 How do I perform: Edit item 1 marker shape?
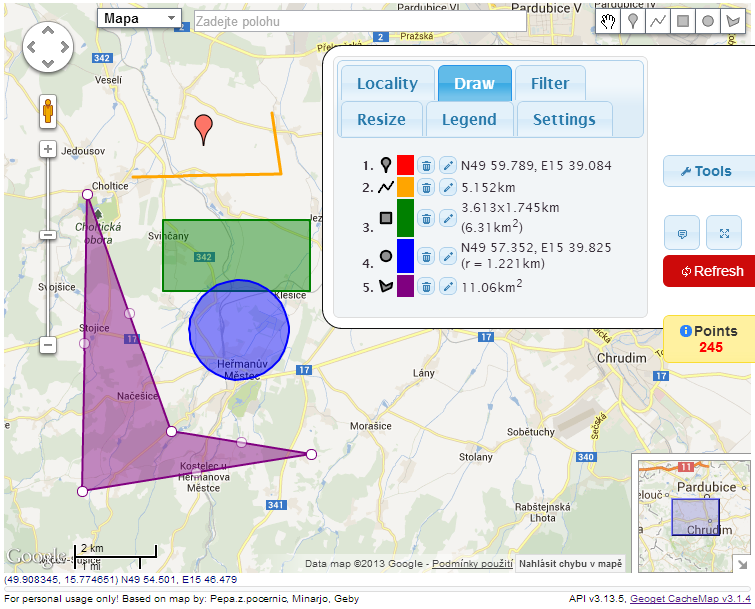[448, 166]
